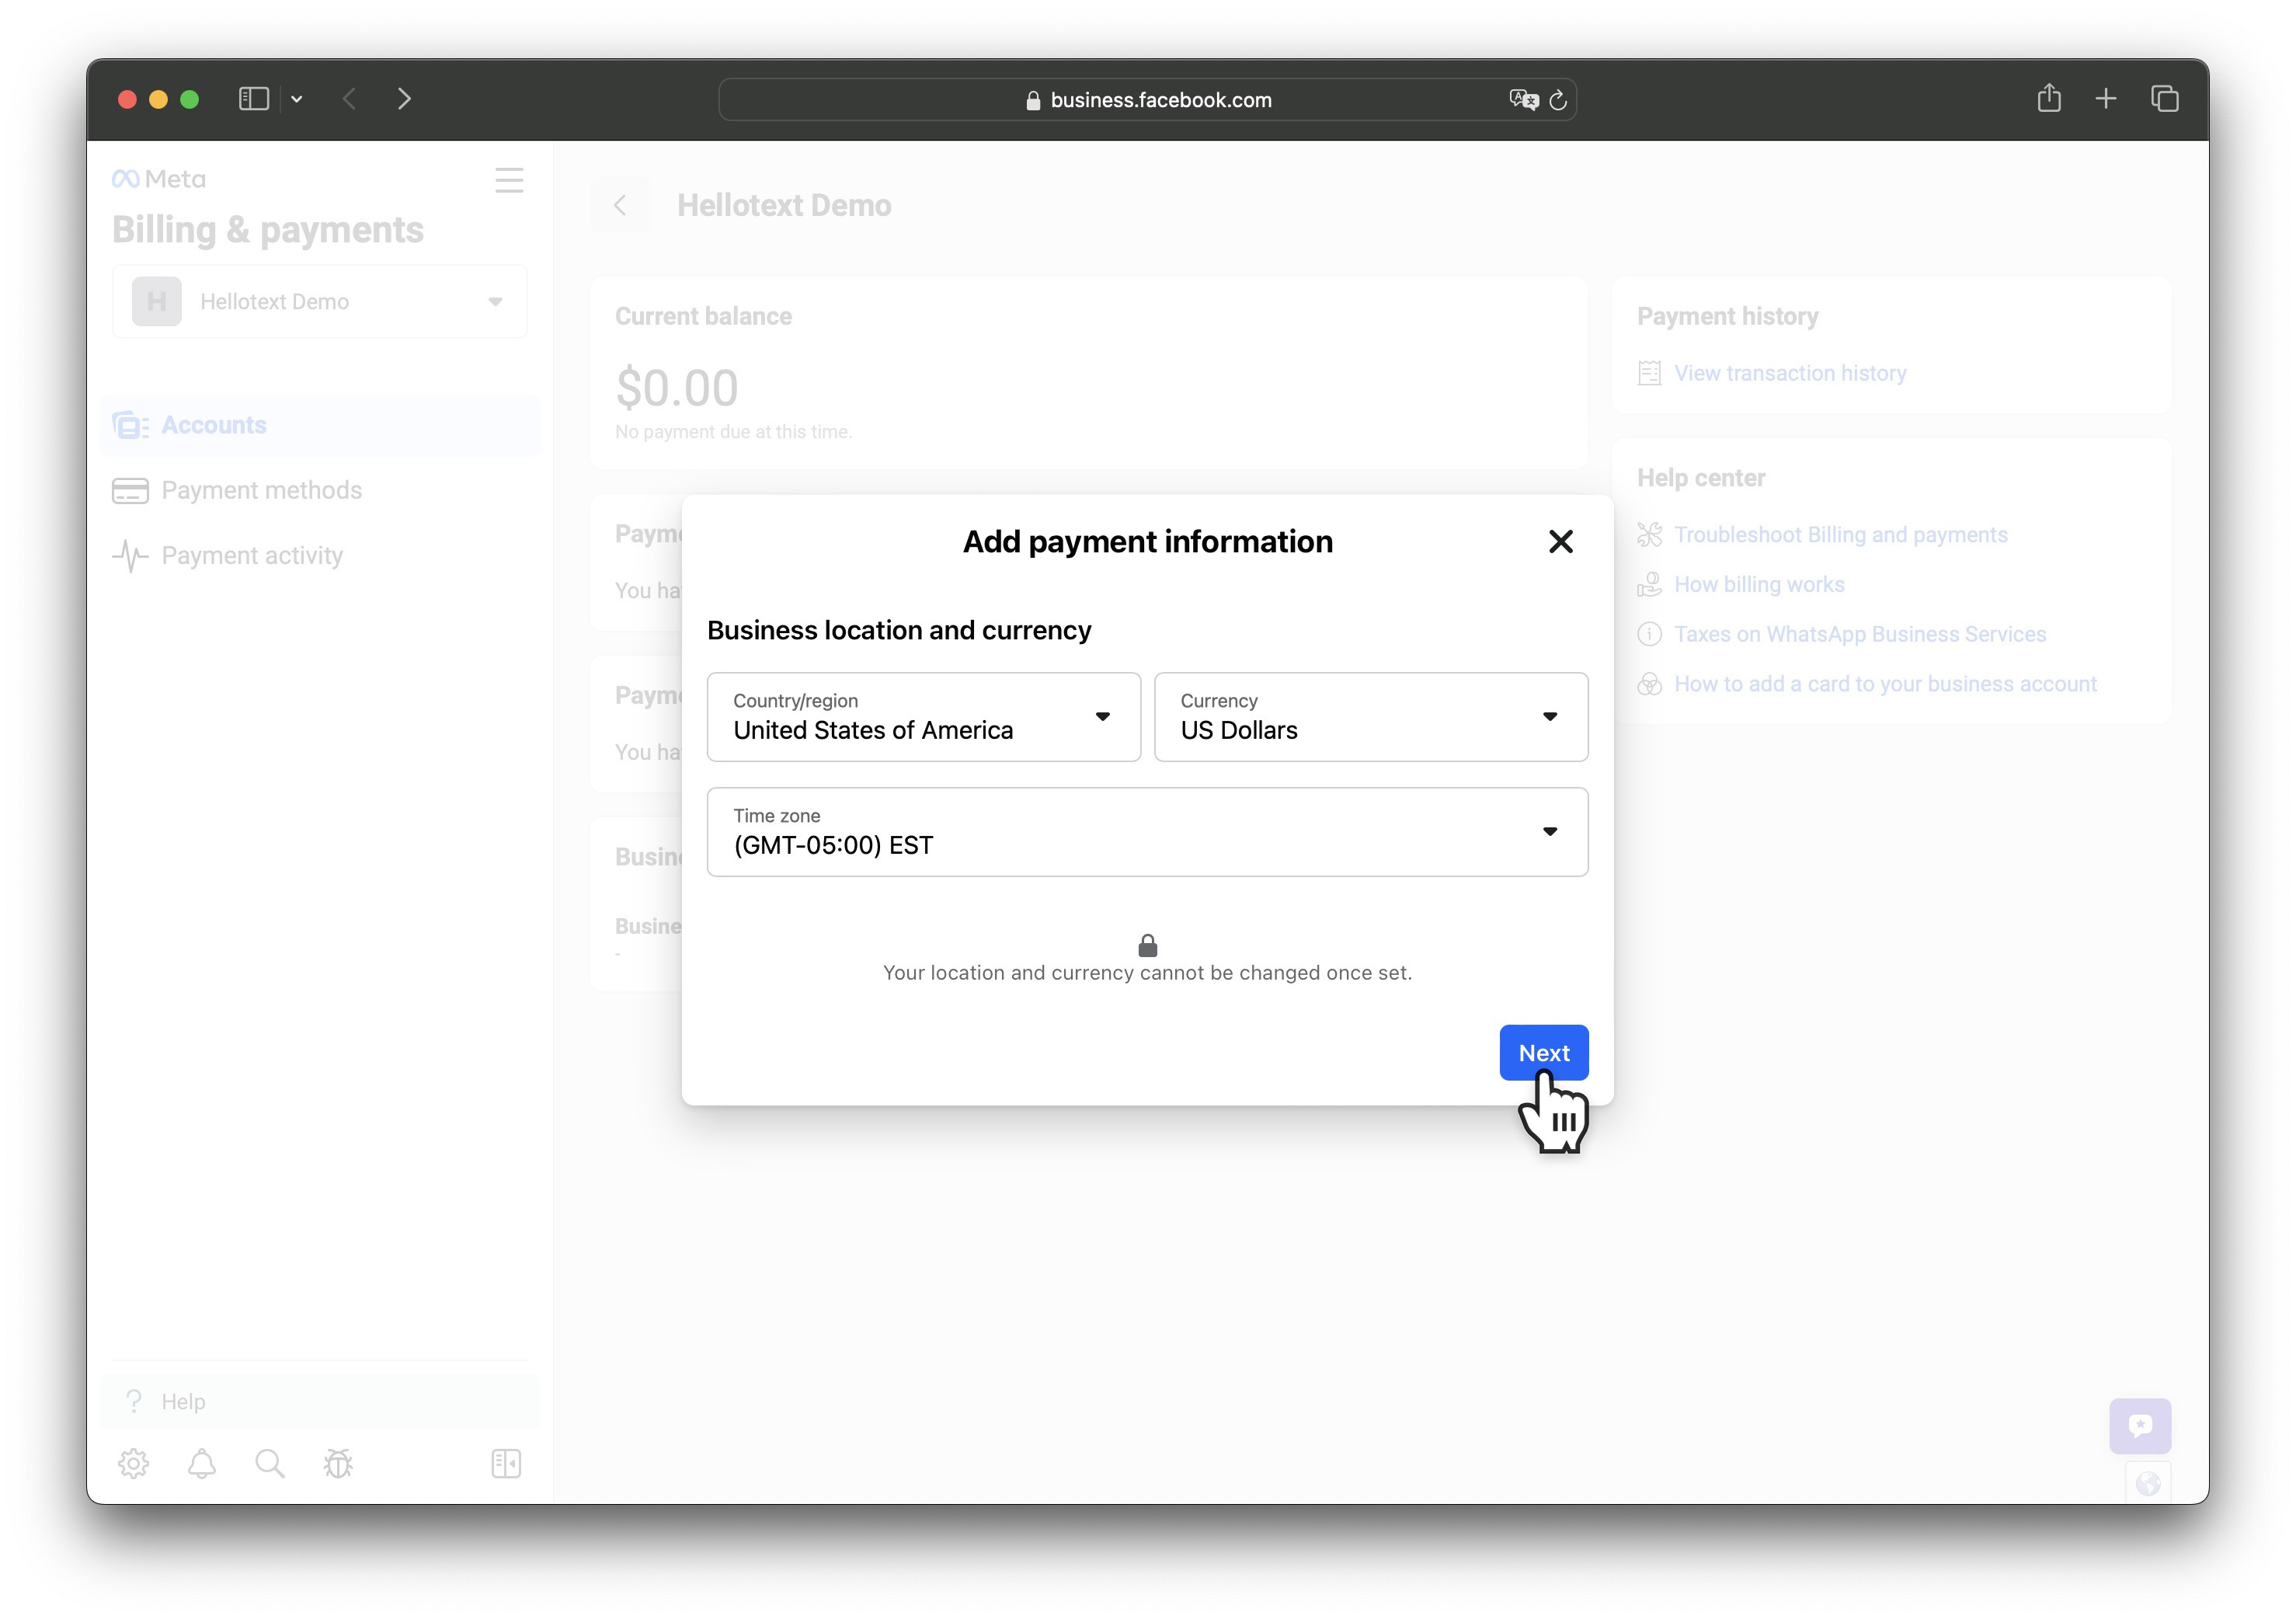Click the Help question mark icon

click(134, 1401)
